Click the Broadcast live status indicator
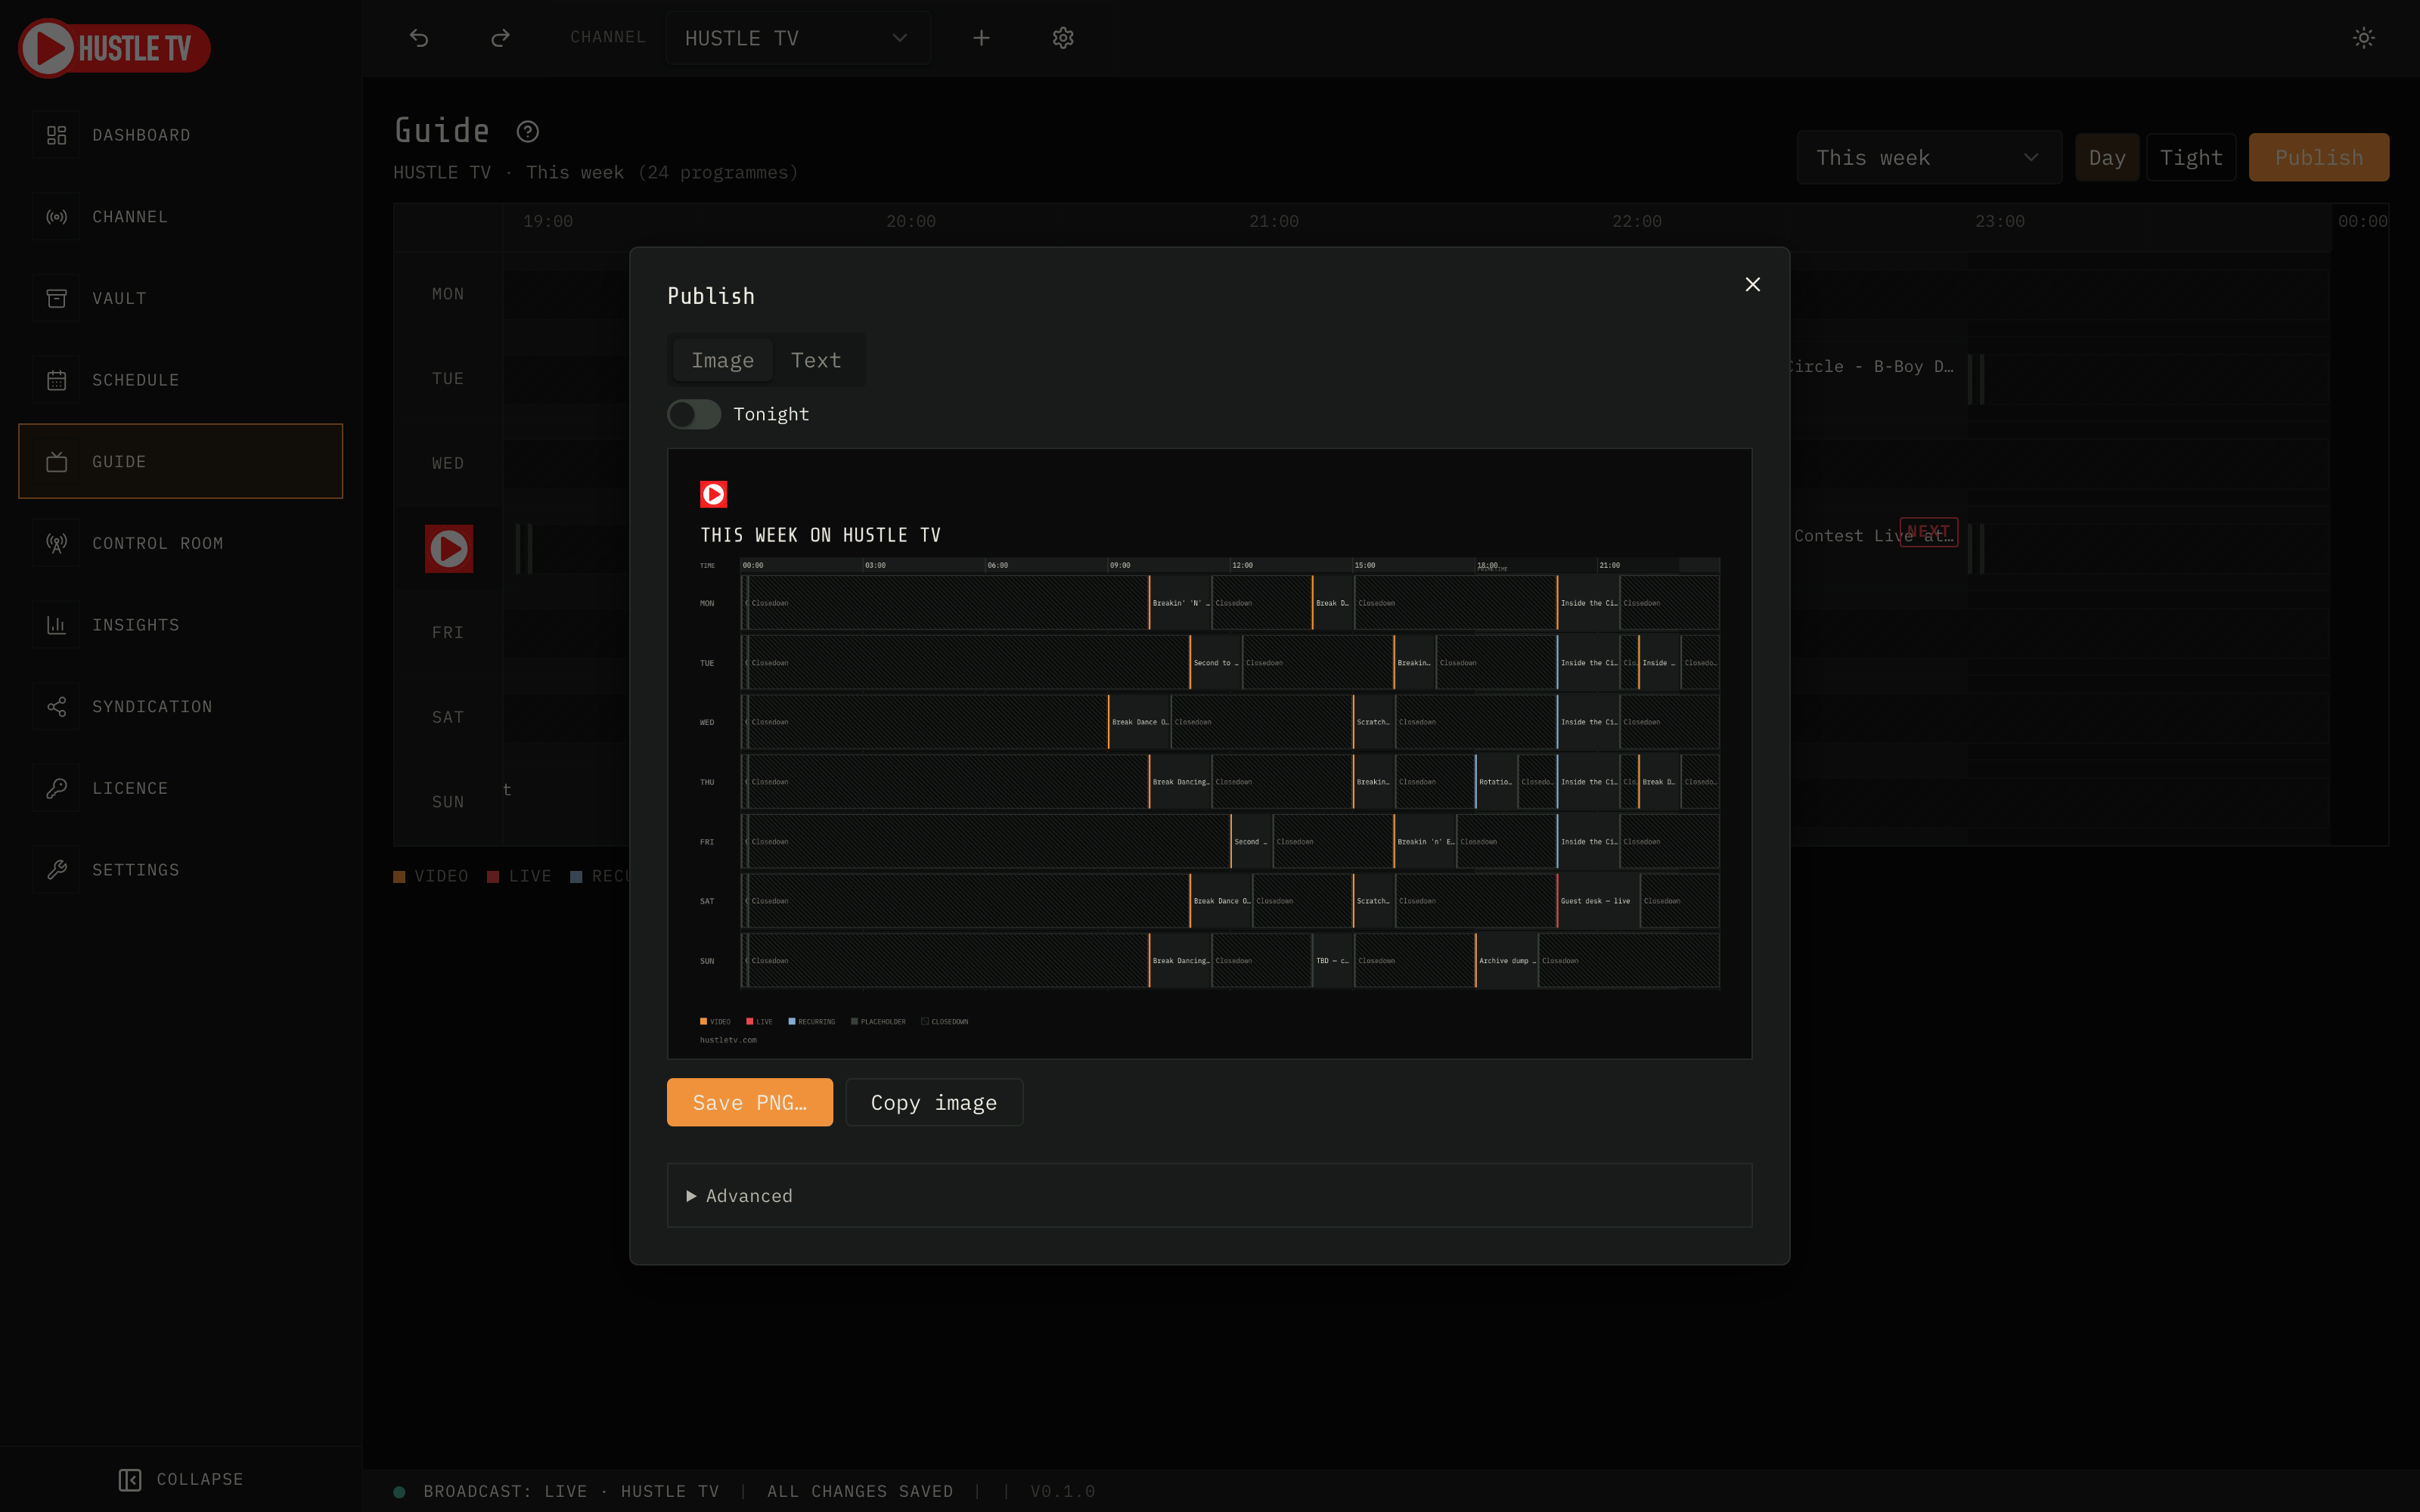 (x=399, y=1492)
